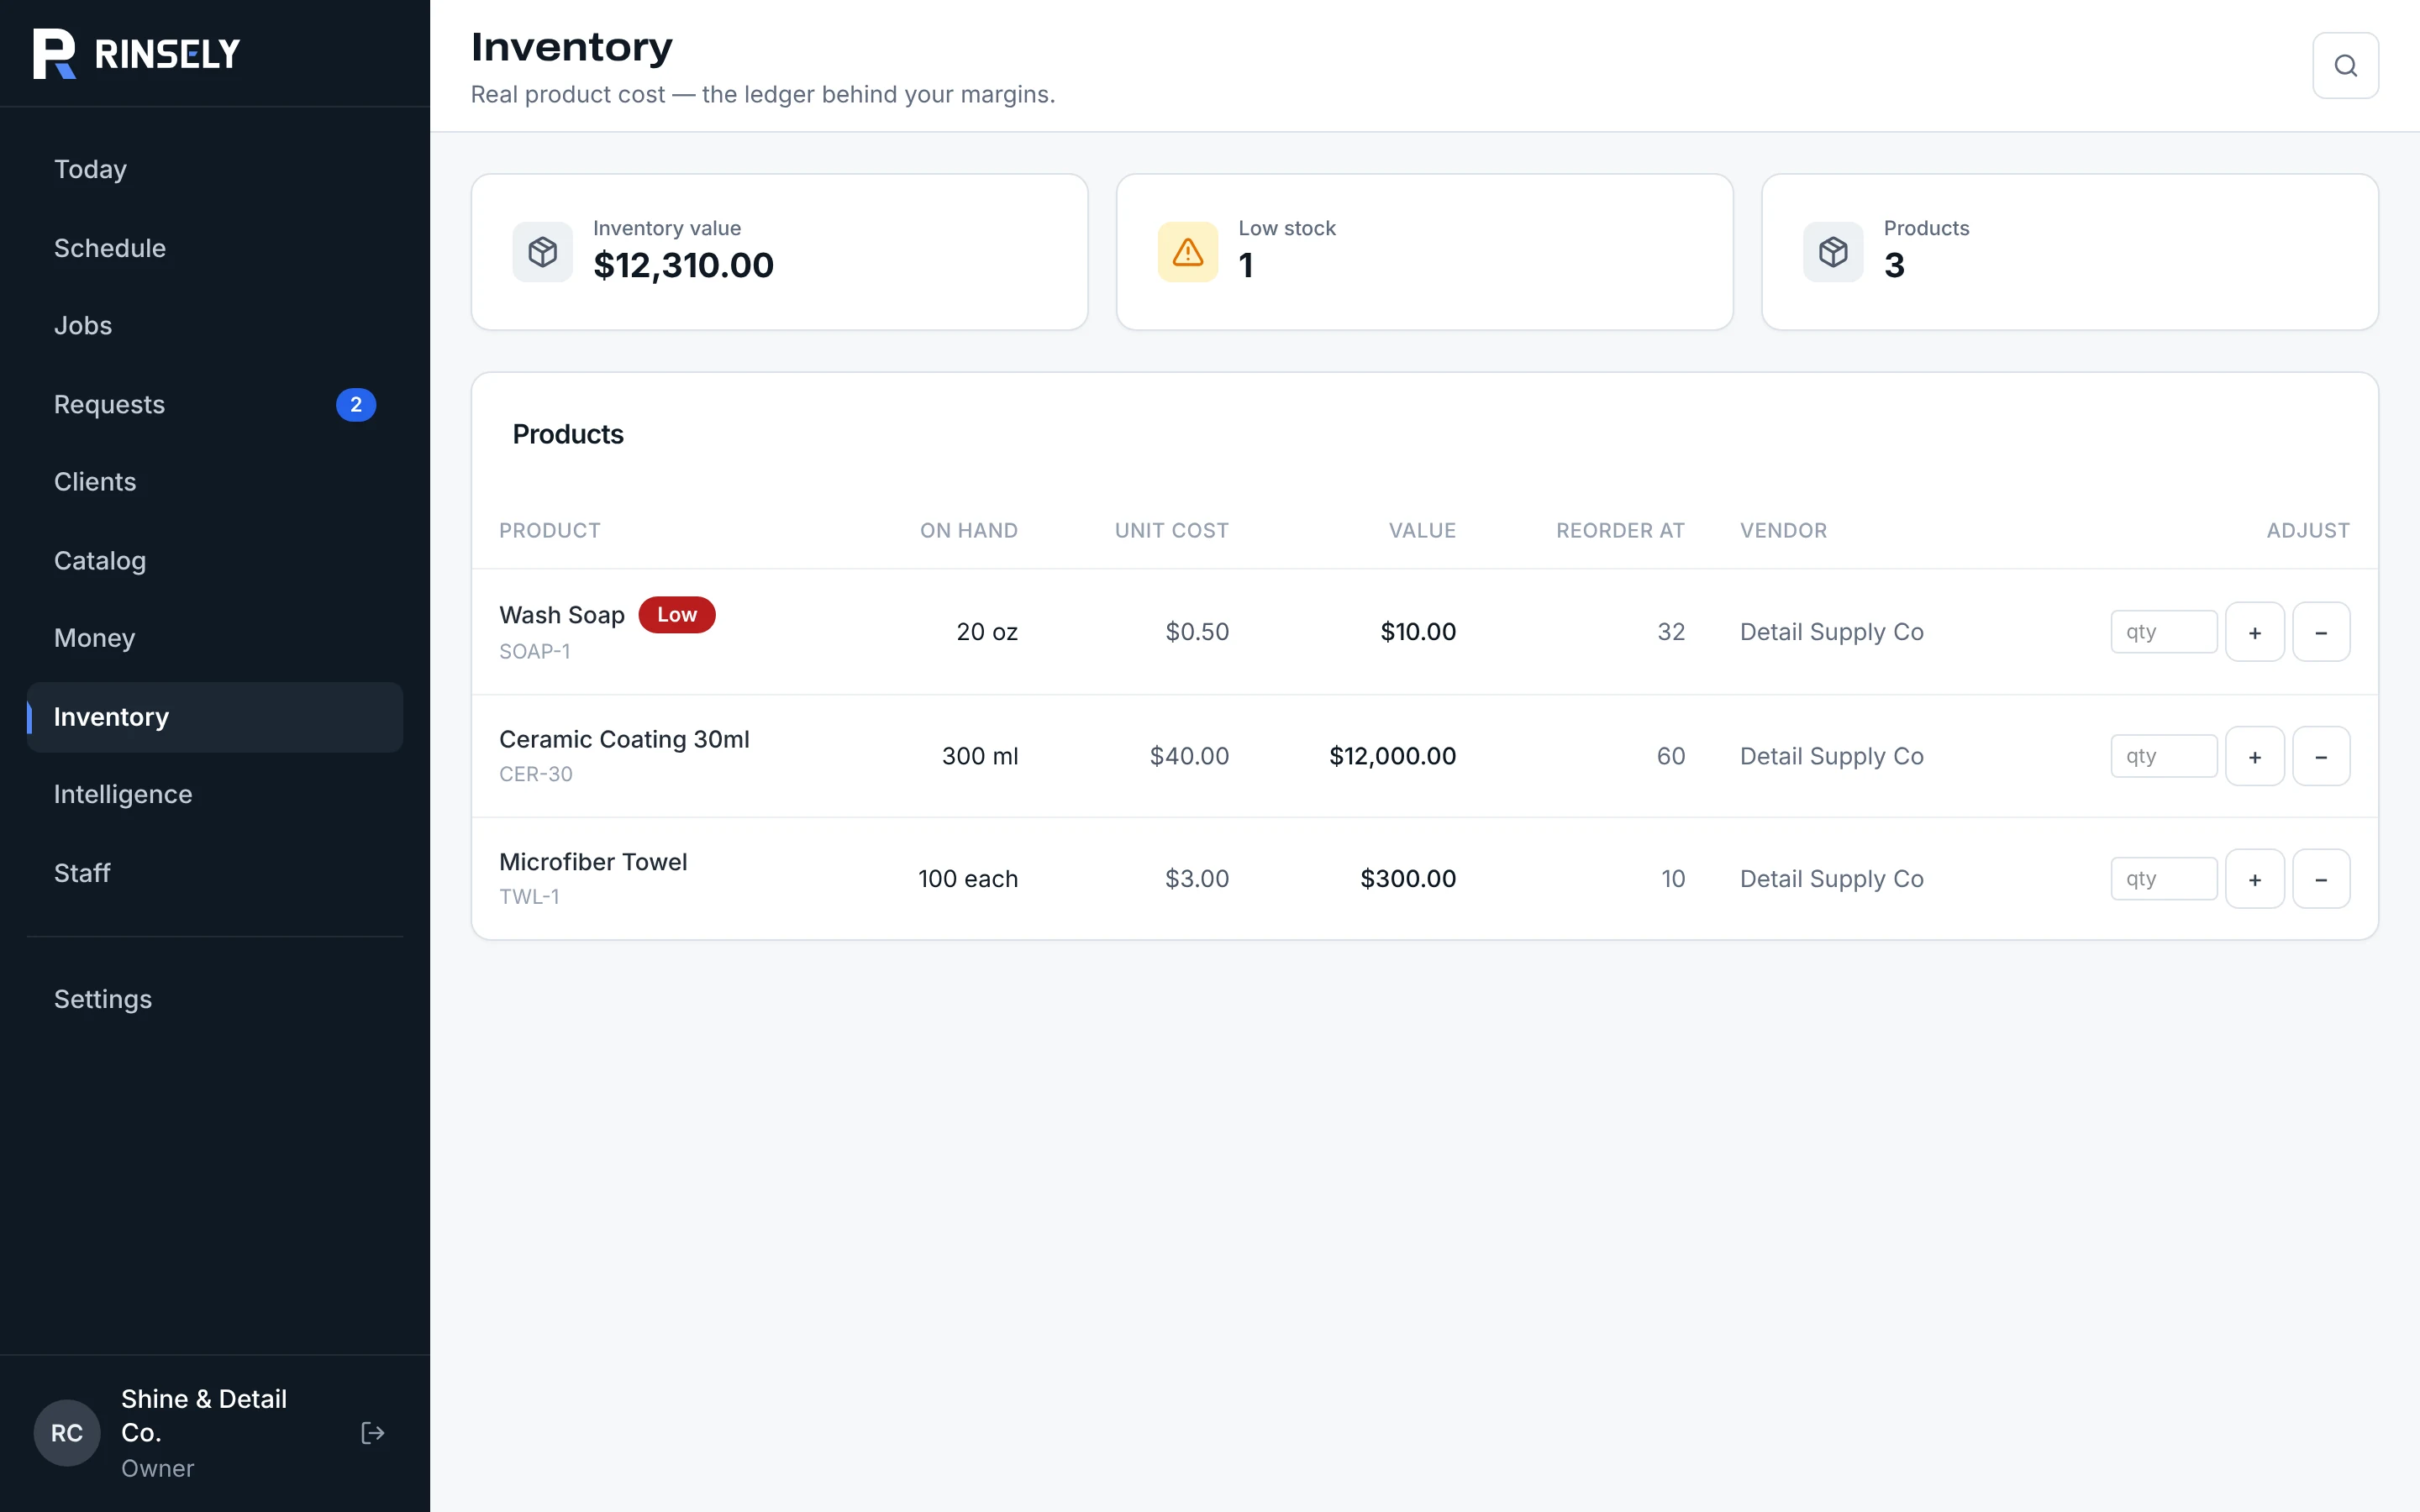Navigate to Jobs

tap(215, 326)
